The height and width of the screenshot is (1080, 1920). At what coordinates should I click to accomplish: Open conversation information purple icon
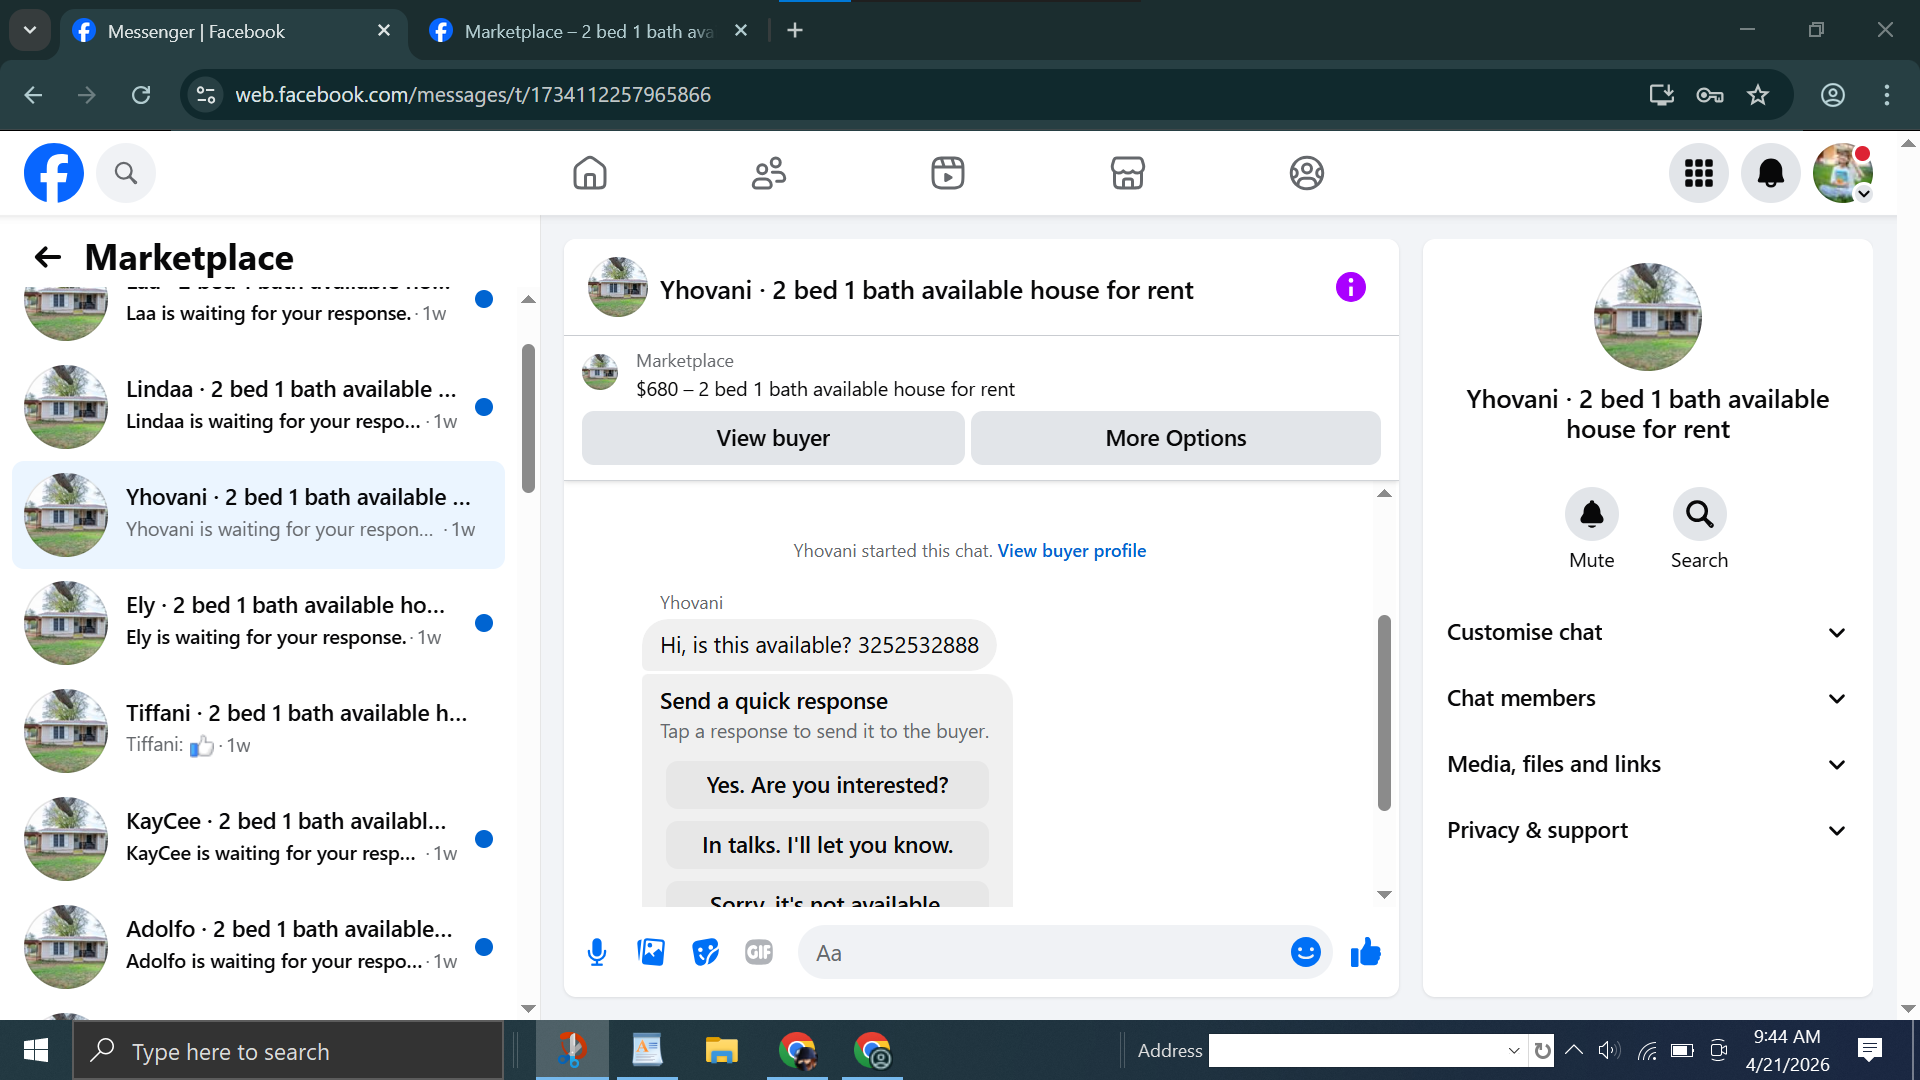point(1351,288)
